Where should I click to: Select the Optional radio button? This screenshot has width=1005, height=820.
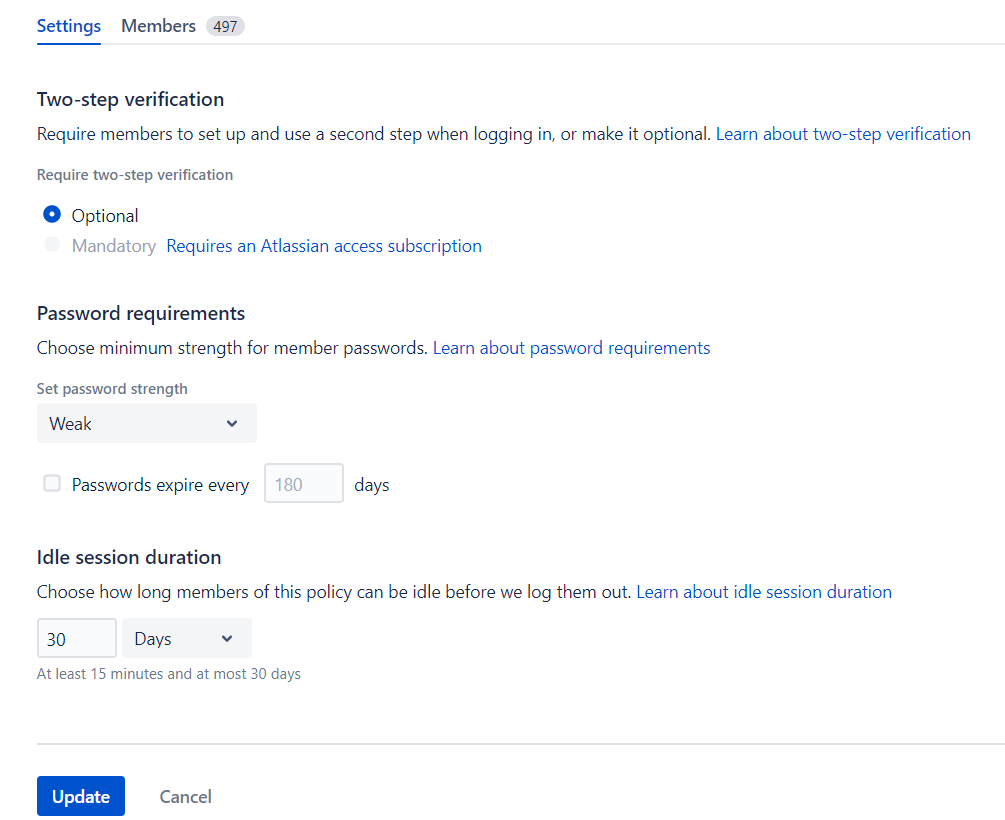[x=52, y=215]
